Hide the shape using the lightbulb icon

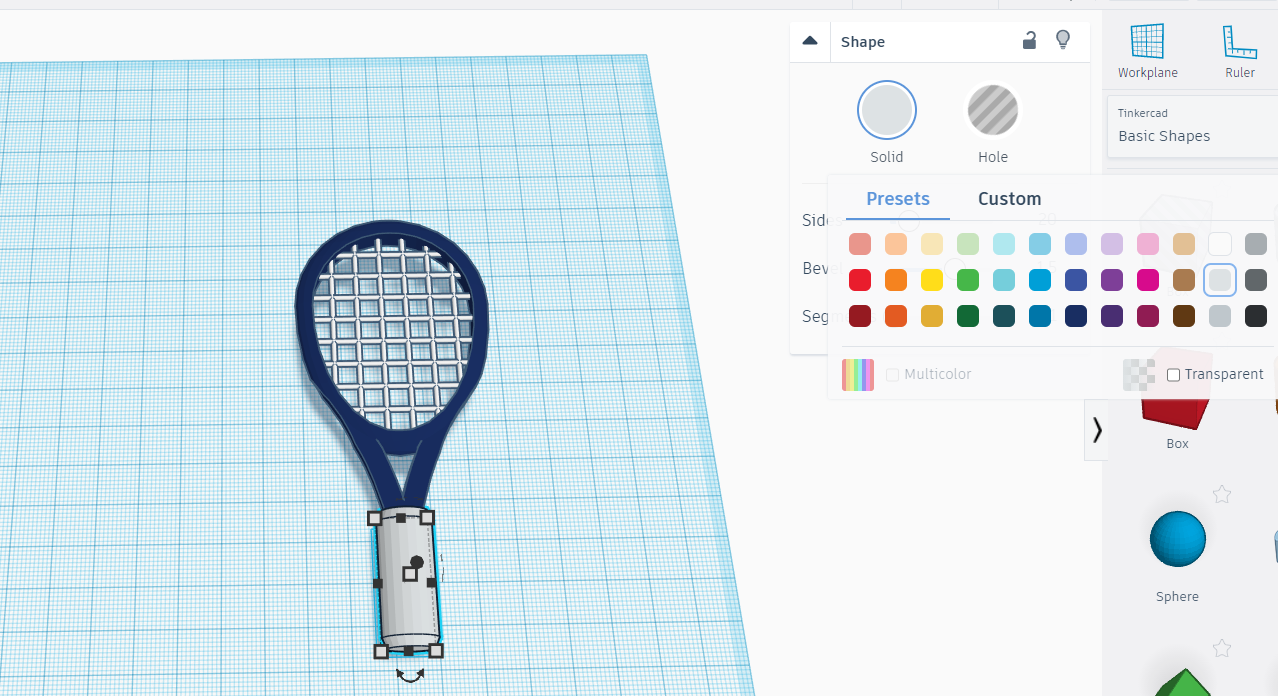(1062, 40)
